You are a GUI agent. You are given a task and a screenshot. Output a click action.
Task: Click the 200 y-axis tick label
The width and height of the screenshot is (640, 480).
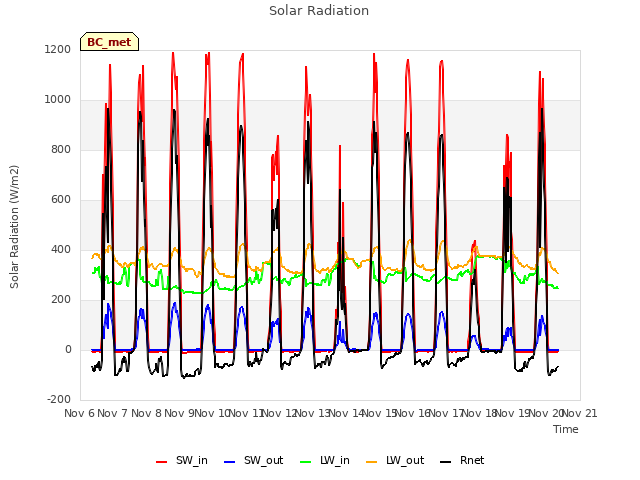[61, 300]
